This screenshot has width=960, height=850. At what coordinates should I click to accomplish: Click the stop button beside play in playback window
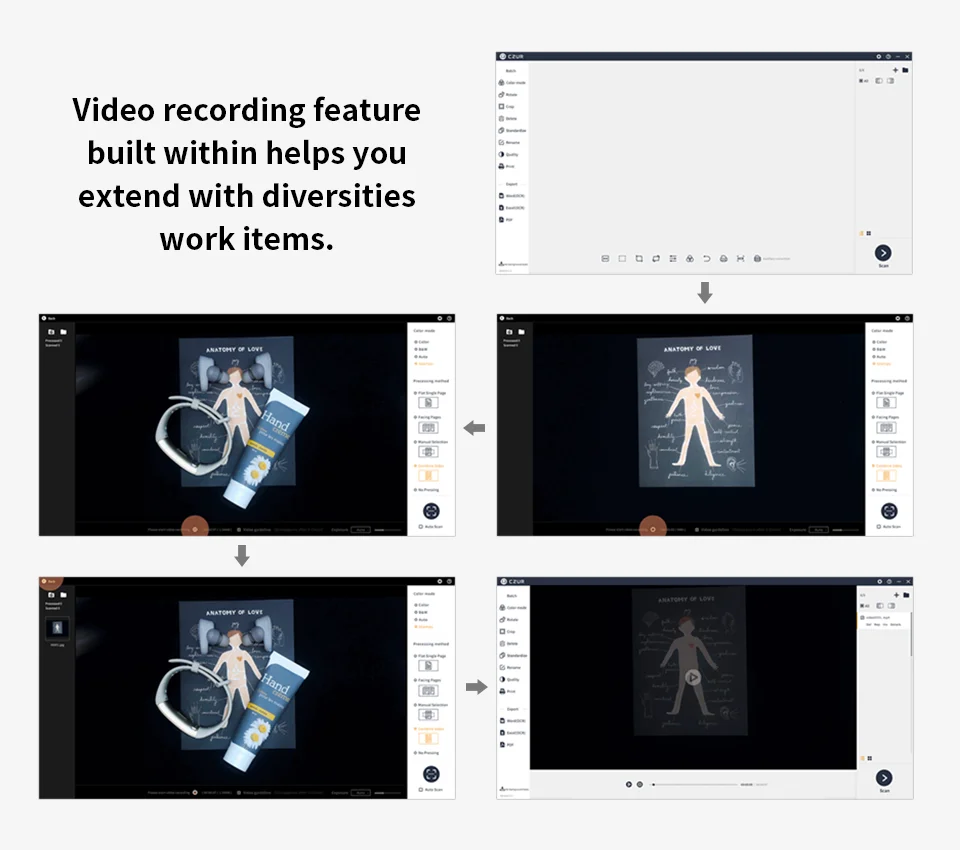coord(640,784)
